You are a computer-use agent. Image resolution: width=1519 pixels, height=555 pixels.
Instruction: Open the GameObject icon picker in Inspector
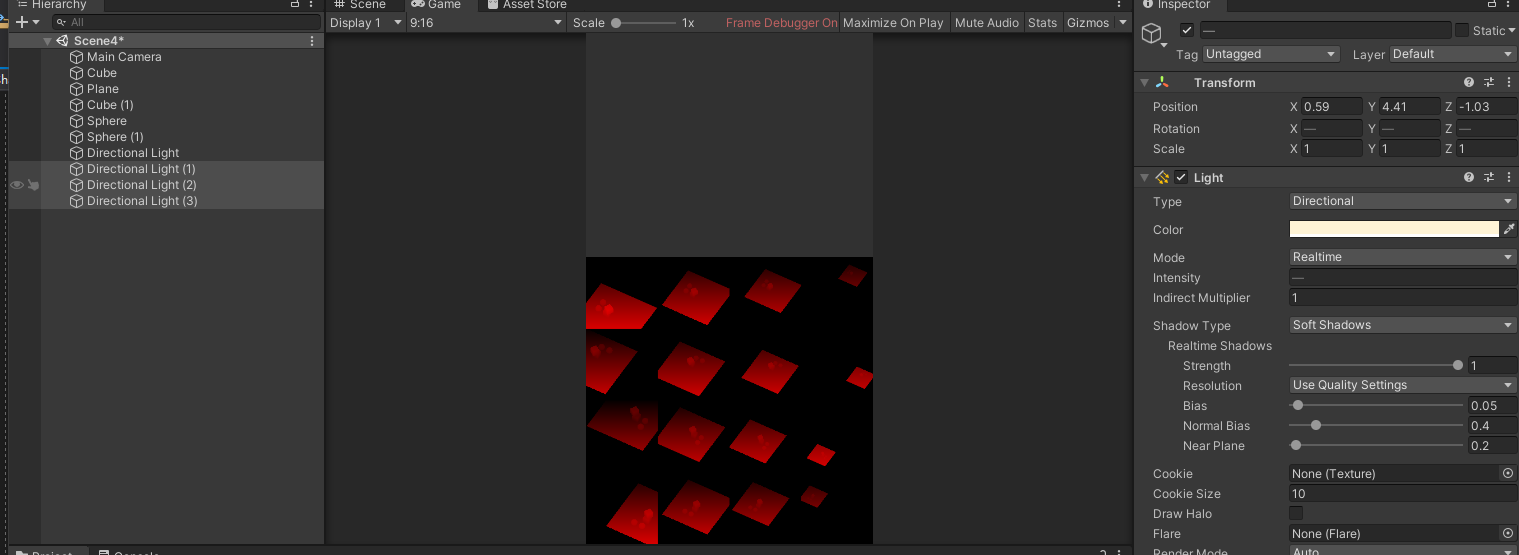point(1154,36)
